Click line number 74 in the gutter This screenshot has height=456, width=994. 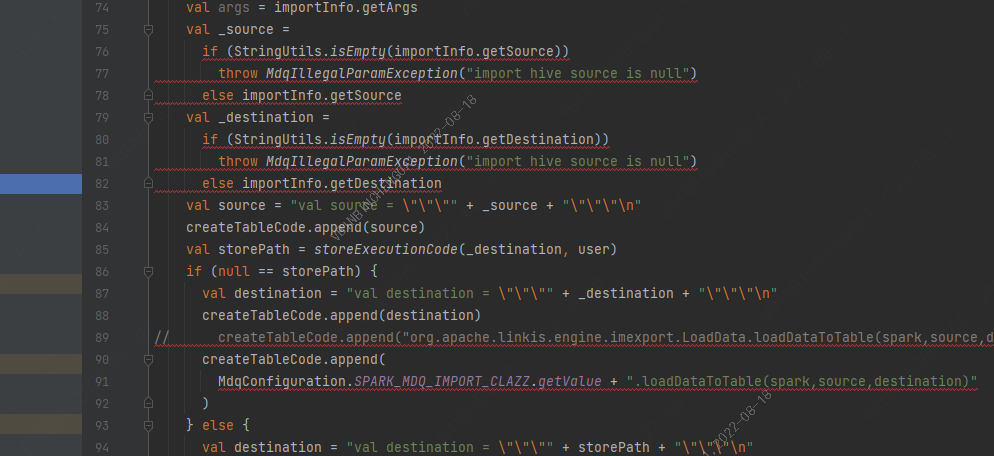101,8
